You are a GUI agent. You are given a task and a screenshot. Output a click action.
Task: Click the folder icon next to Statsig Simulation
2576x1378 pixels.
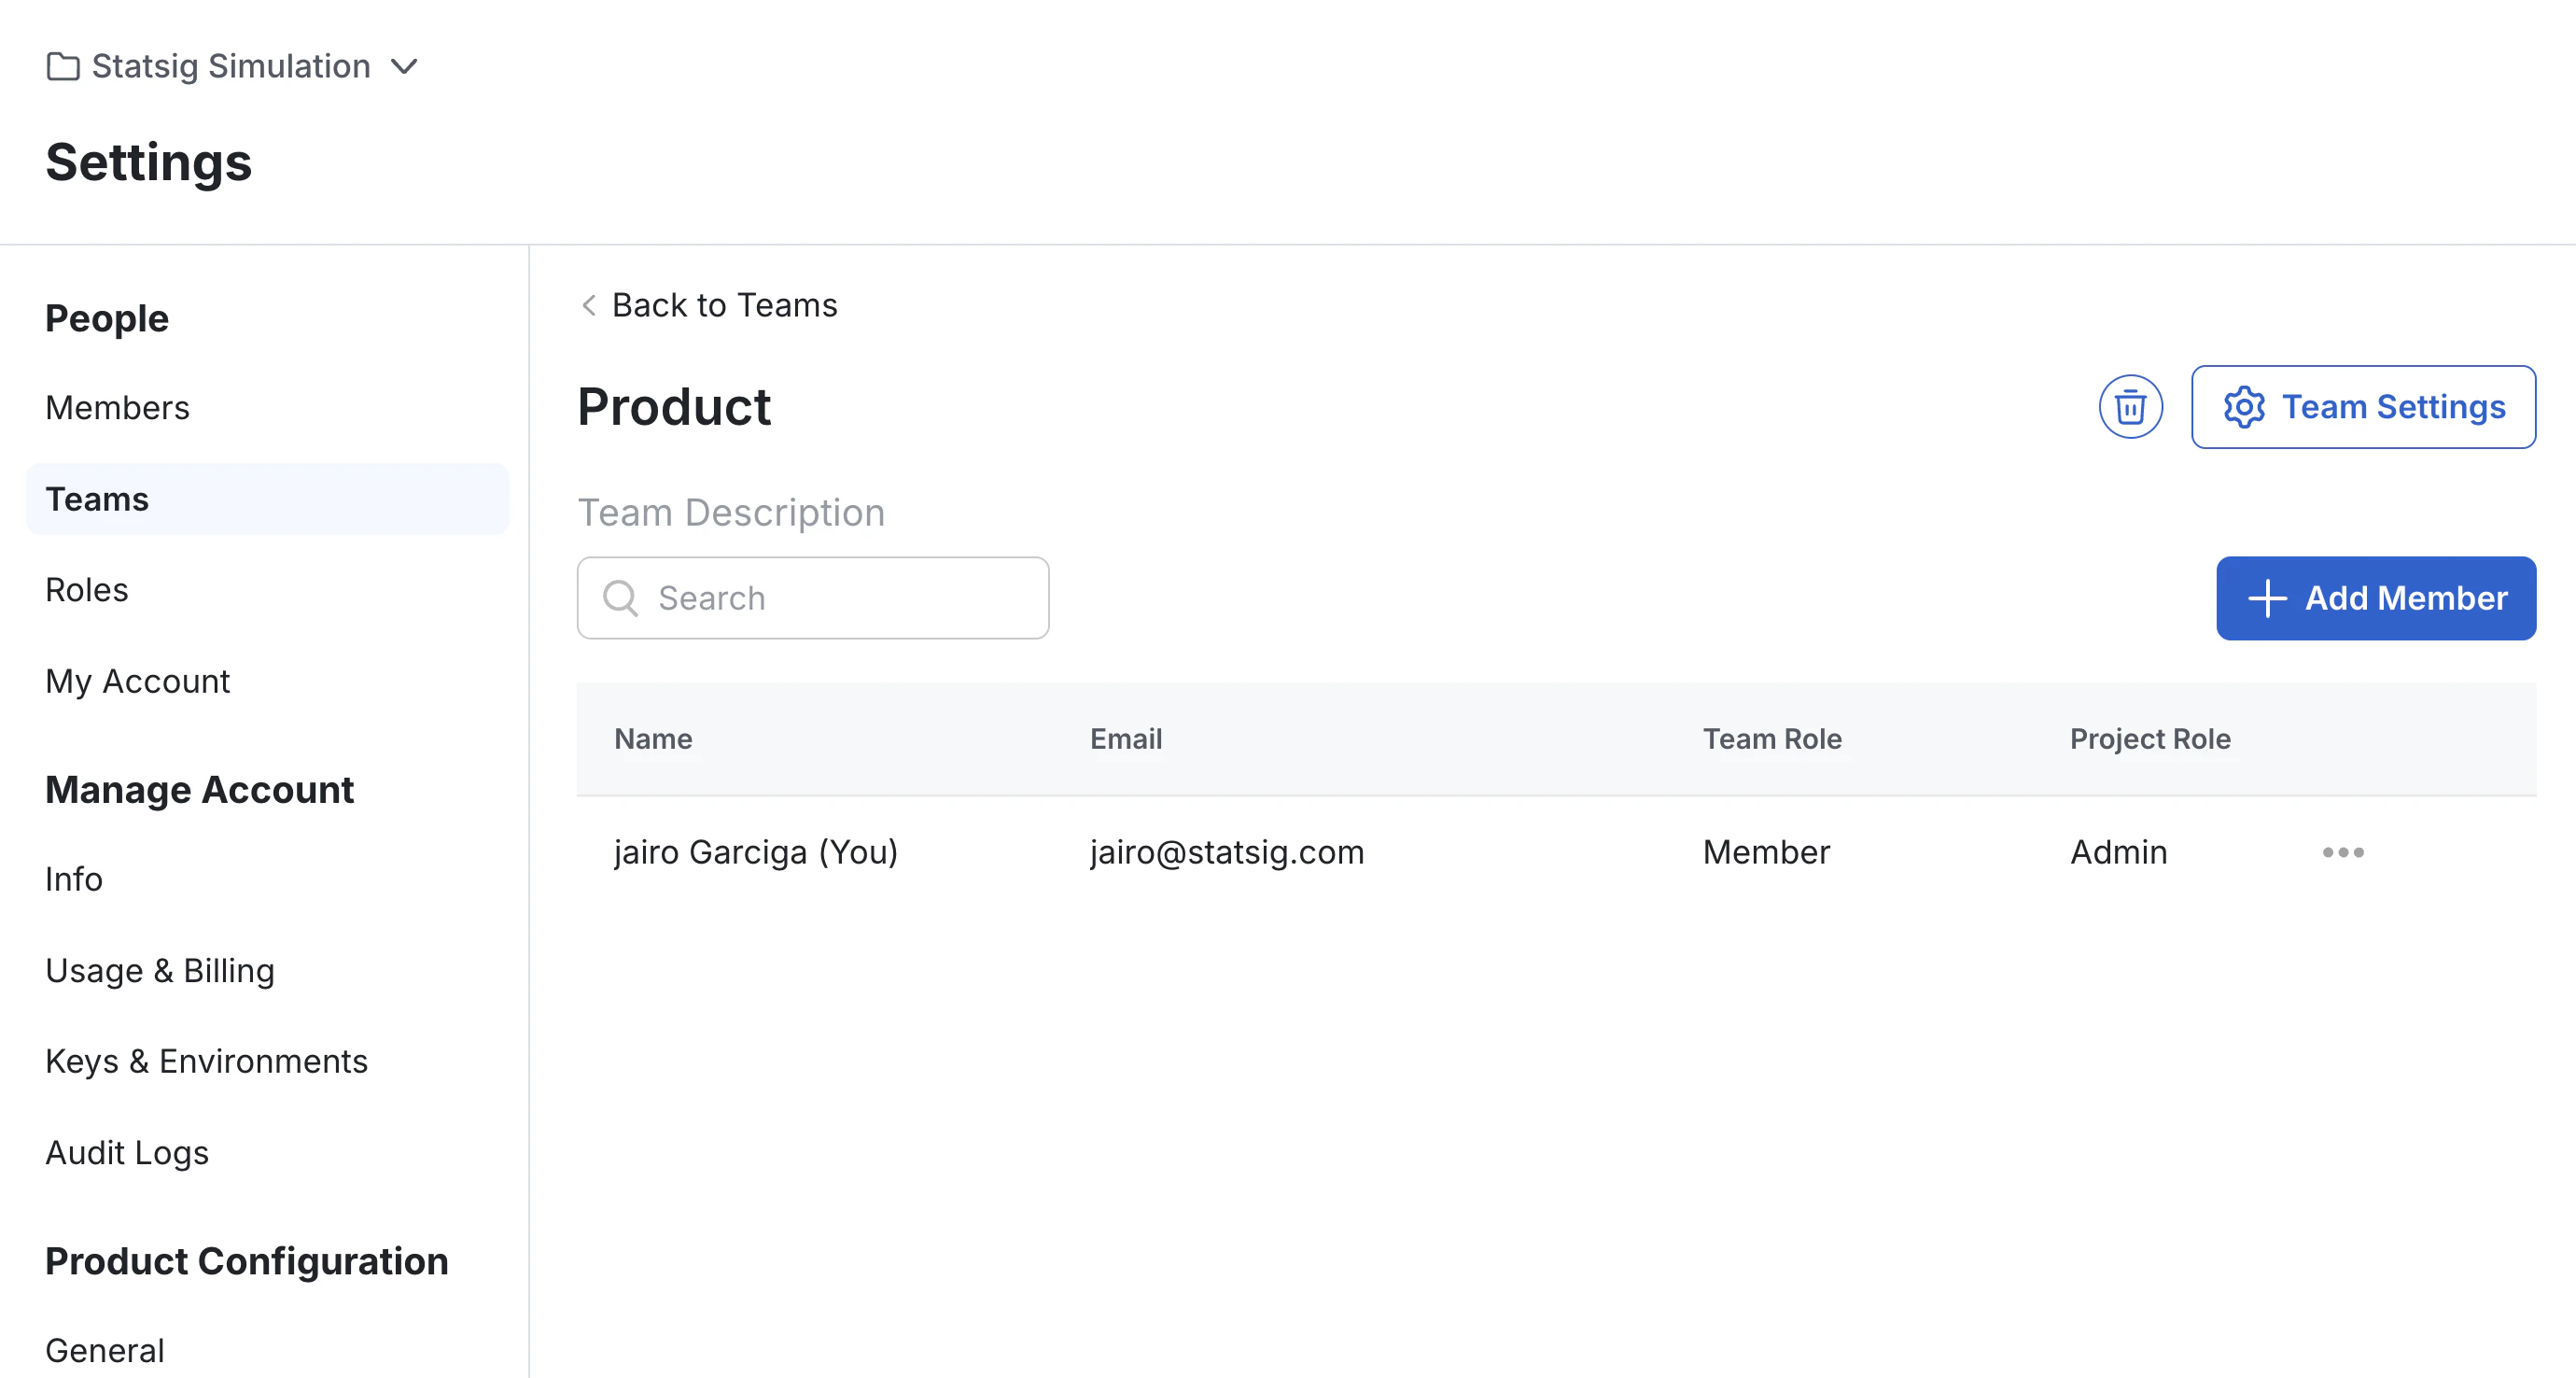tap(63, 66)
